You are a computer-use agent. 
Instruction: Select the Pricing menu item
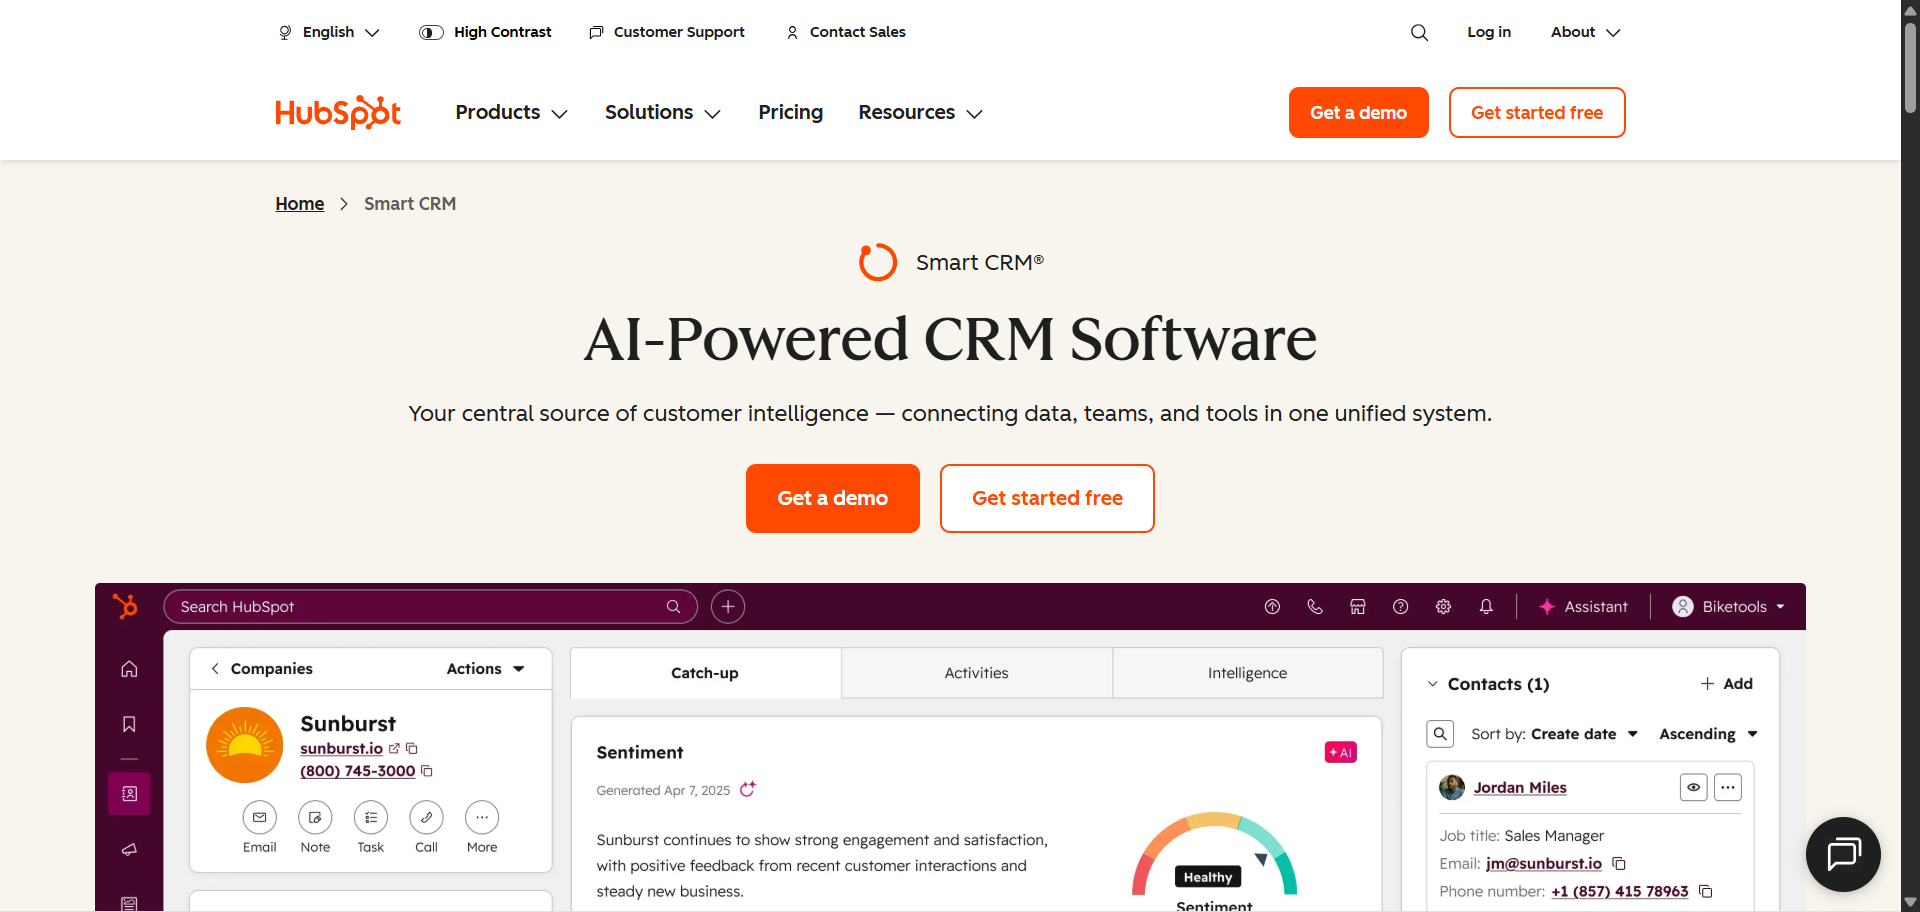[x=790, y=113]
